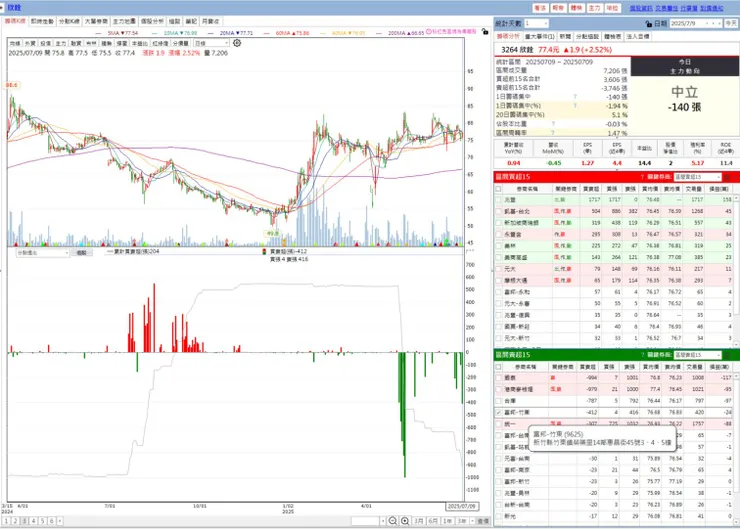
Task: Check the 凱基-台北 broker checkbox
Action: tap(498, 211)
